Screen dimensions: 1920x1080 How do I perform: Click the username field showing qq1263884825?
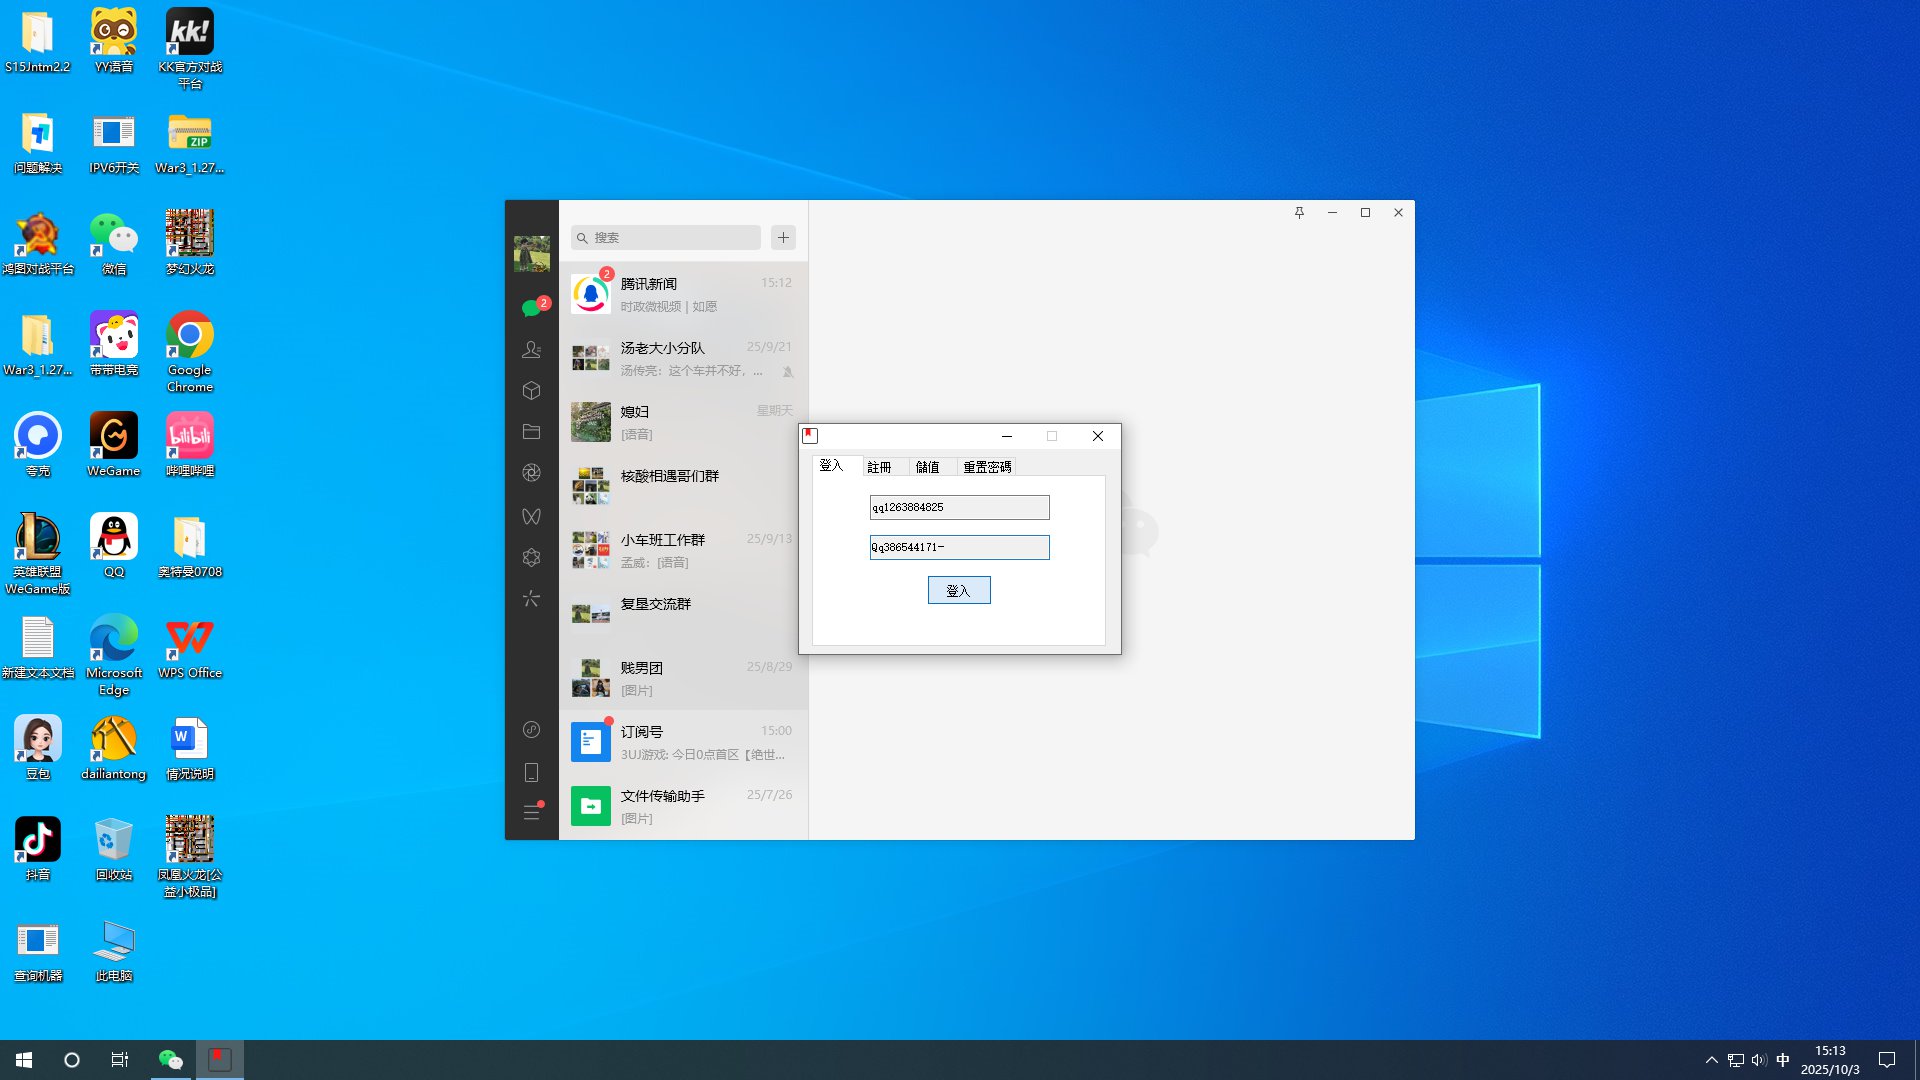tap(959, 508)
